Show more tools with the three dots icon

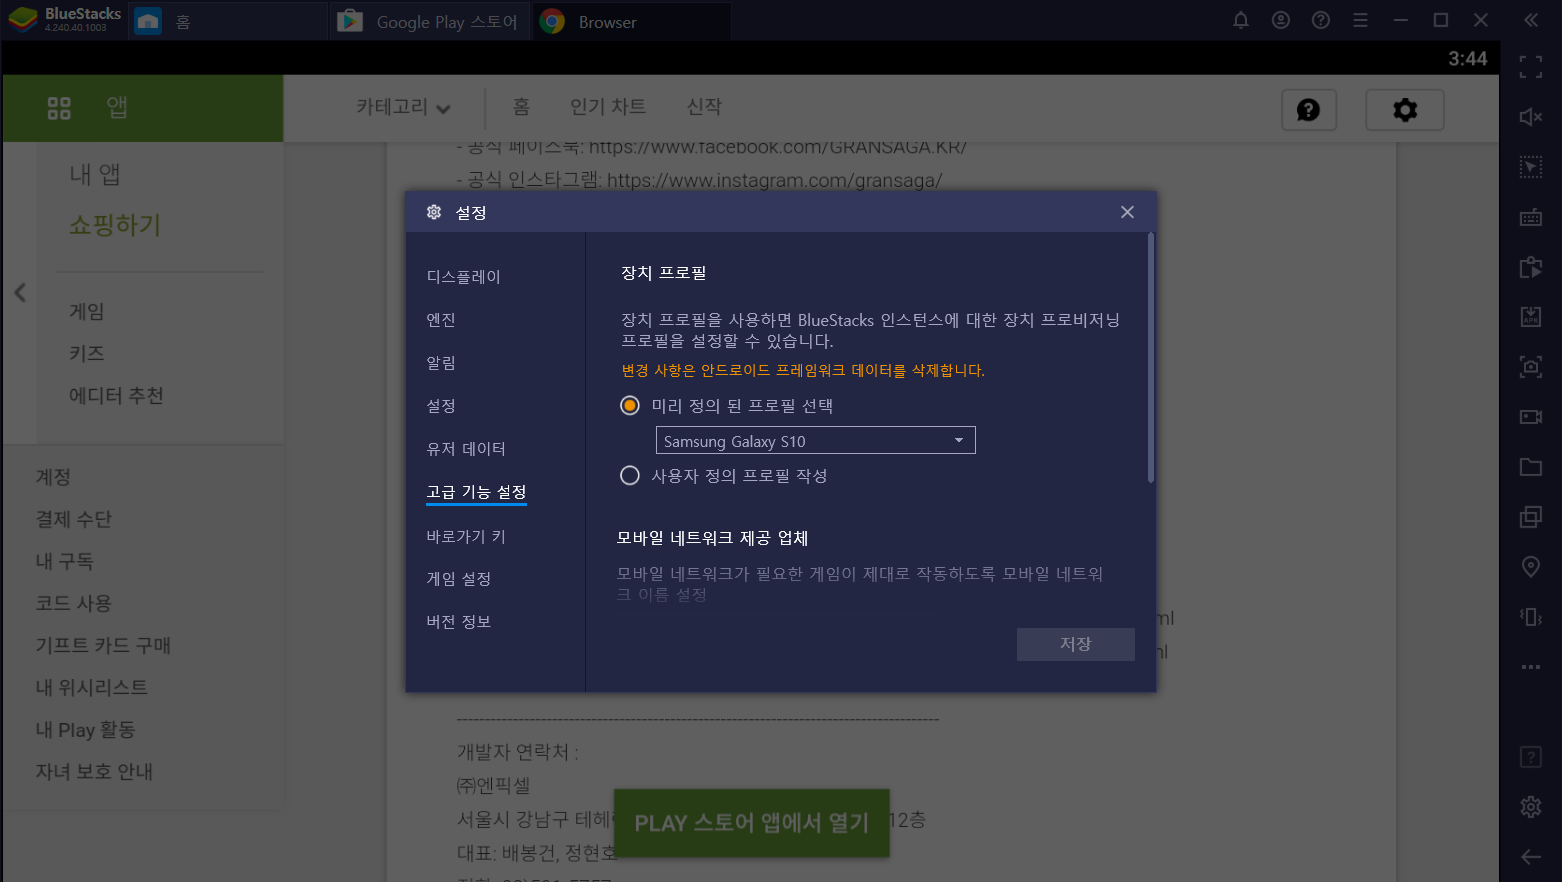pyautogui.click(x=1531, y=667)
